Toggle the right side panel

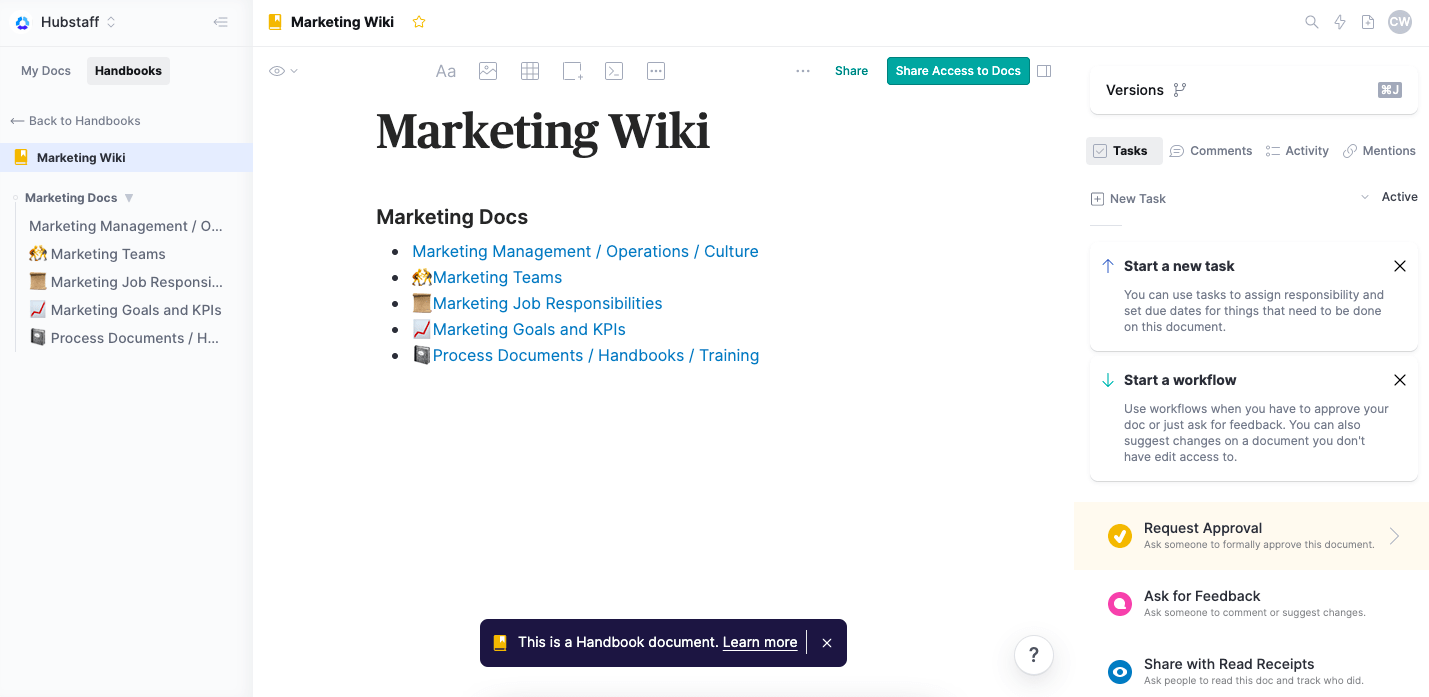click(1044, 71)
